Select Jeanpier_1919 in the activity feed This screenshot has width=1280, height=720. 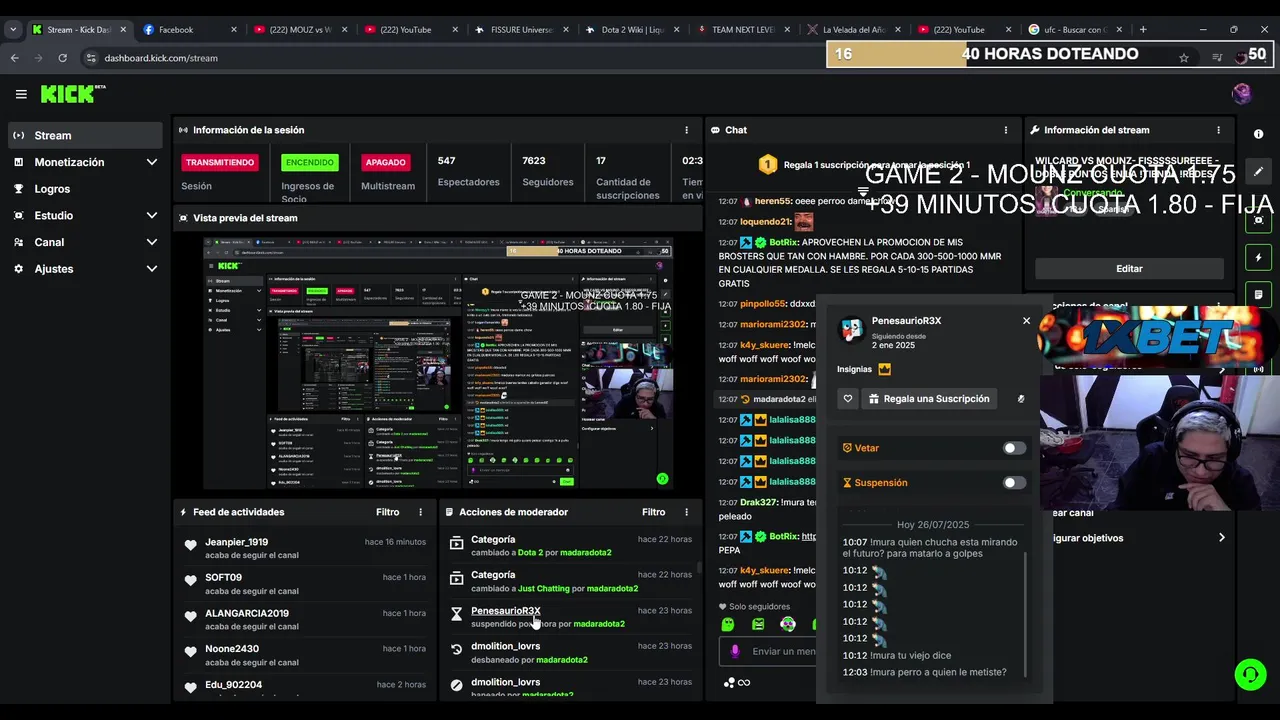pyautogui.click(x=237, y=542)
